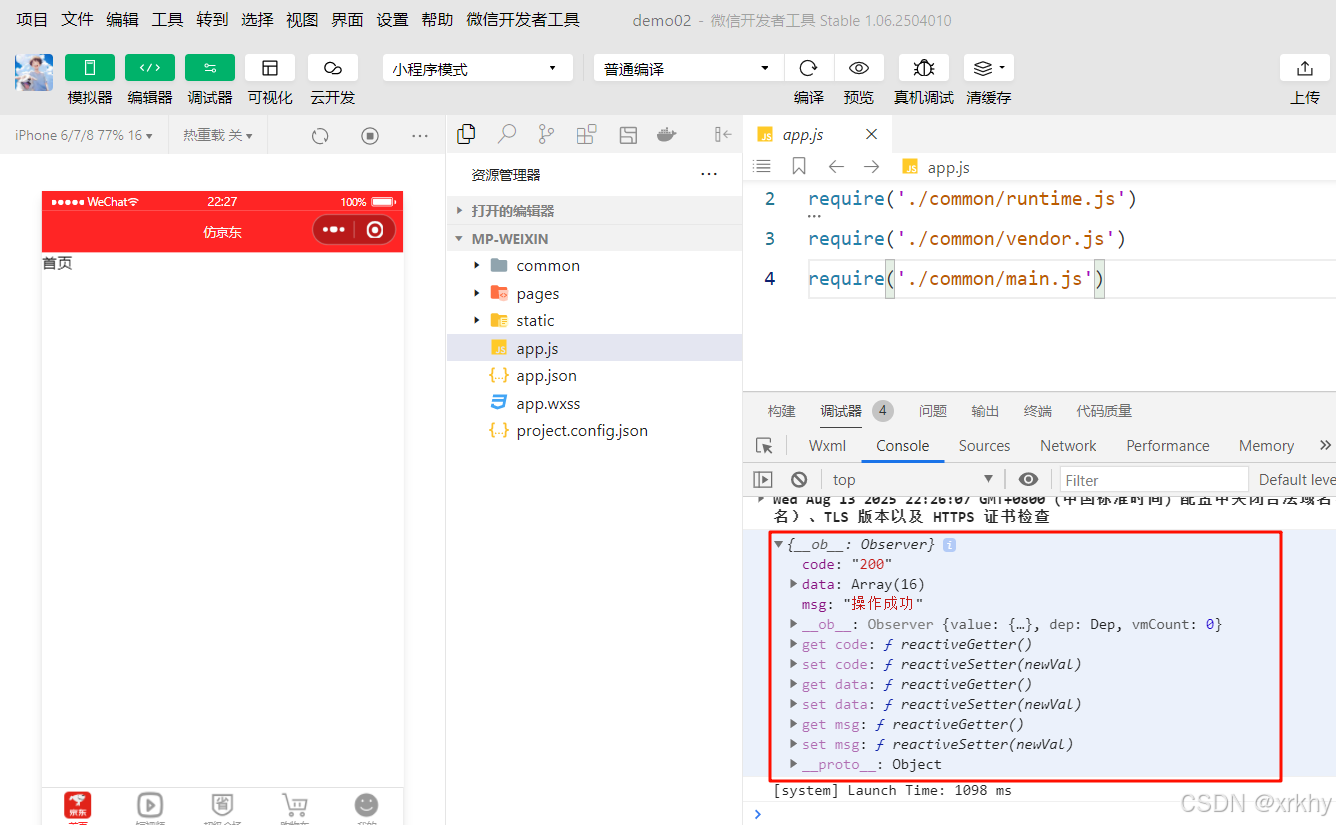Open the 微信开发者工具 menu
Screen dimensions: 1336x825
pyautogui.click(x=523, y=20)
